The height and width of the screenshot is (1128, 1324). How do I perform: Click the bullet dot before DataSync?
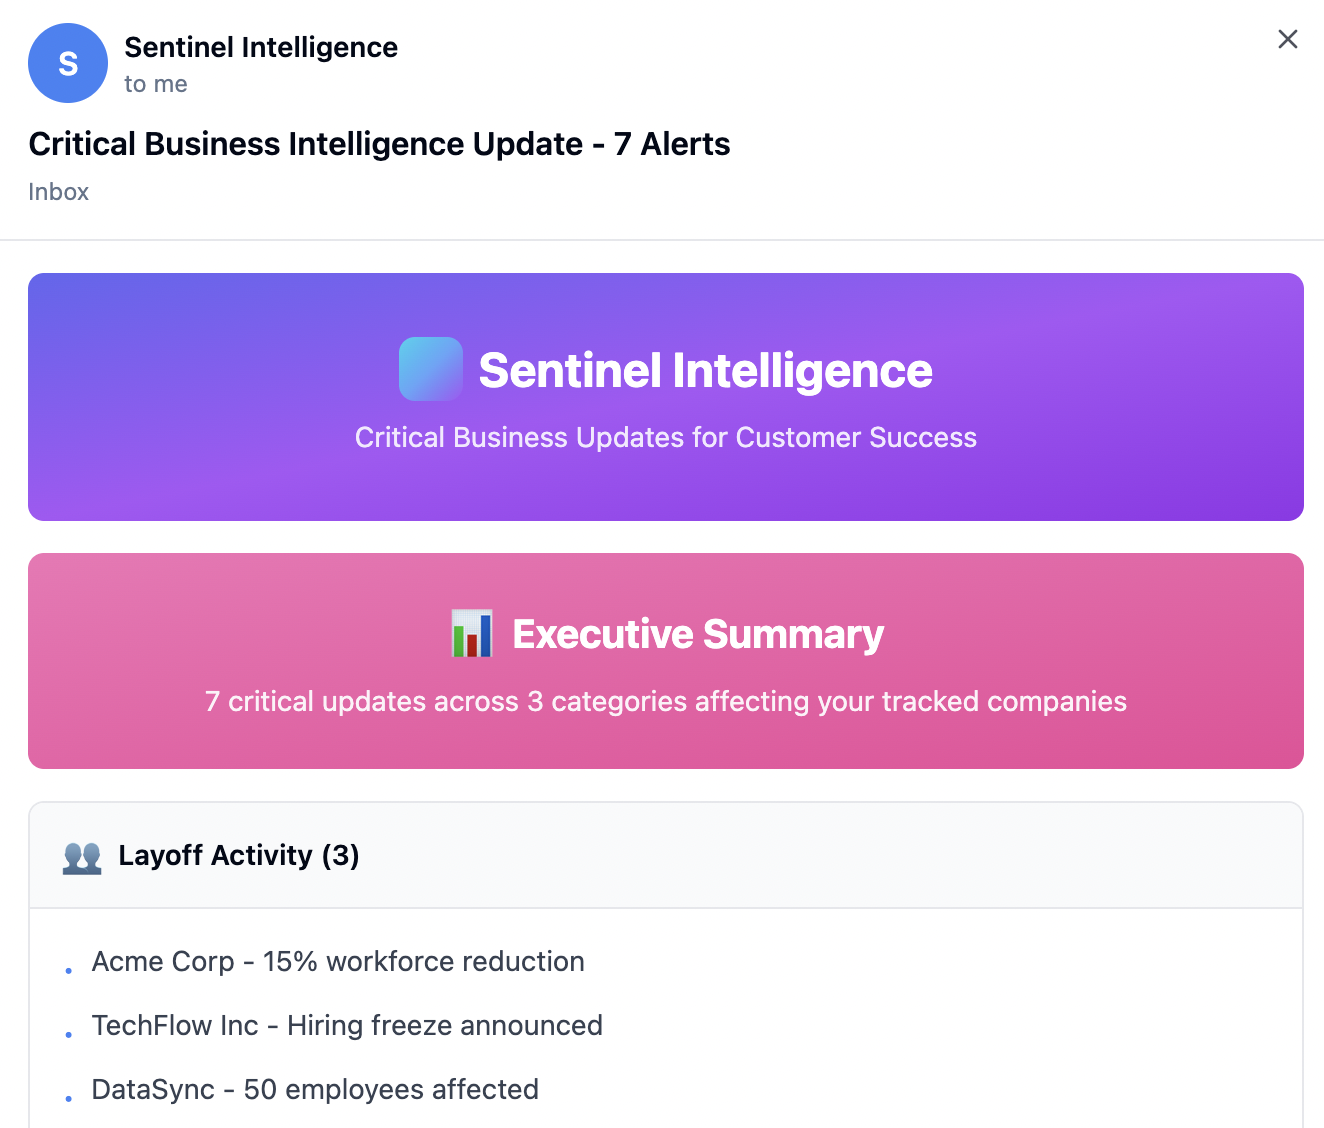(69, 1098)
